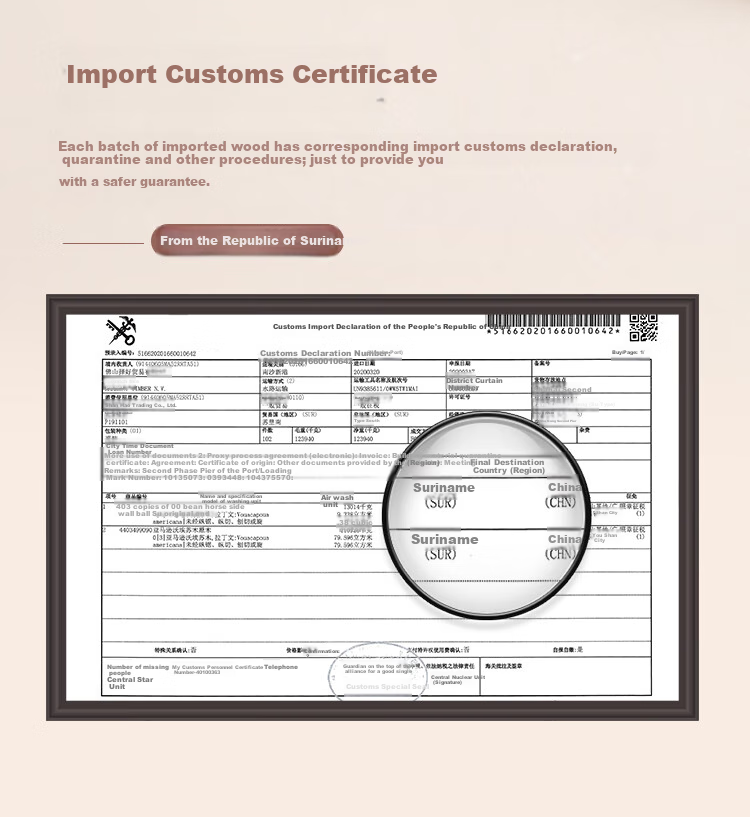Click the "Central Star Unit" label
This screenshot has width=750, height=817.
pyautogui.click(x=130, y=683)
